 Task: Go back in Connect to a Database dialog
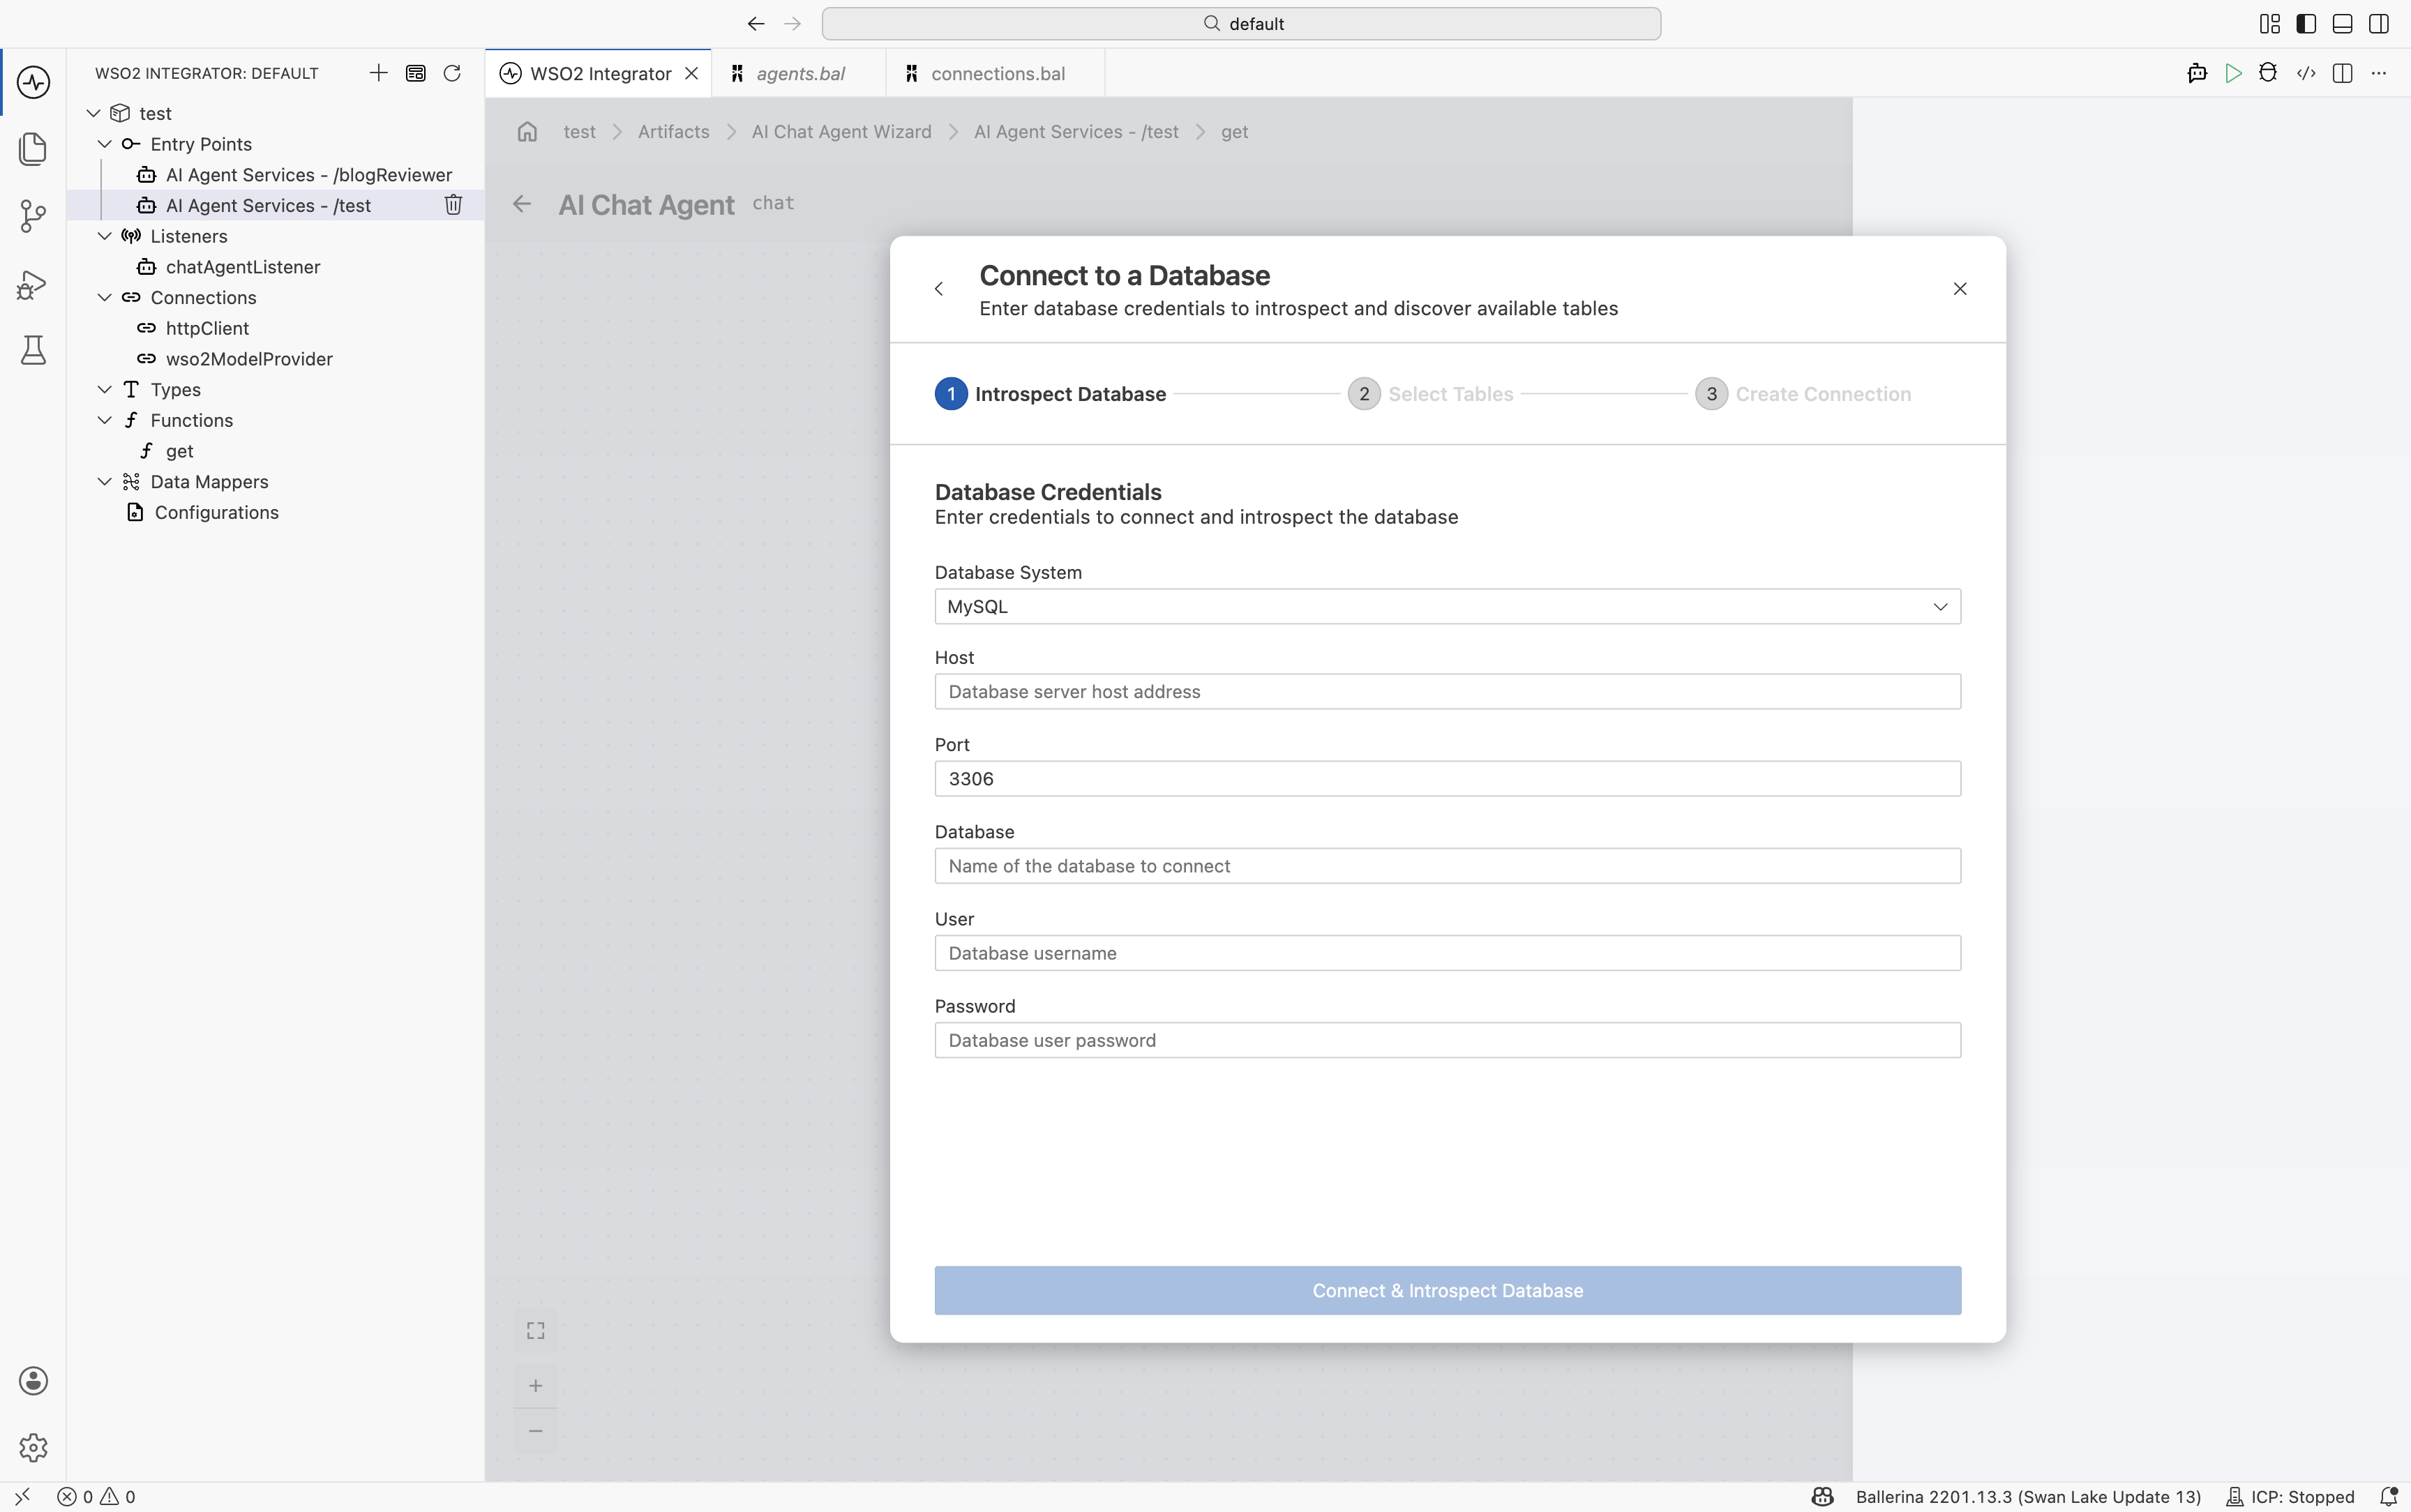[x=938, y=289]
